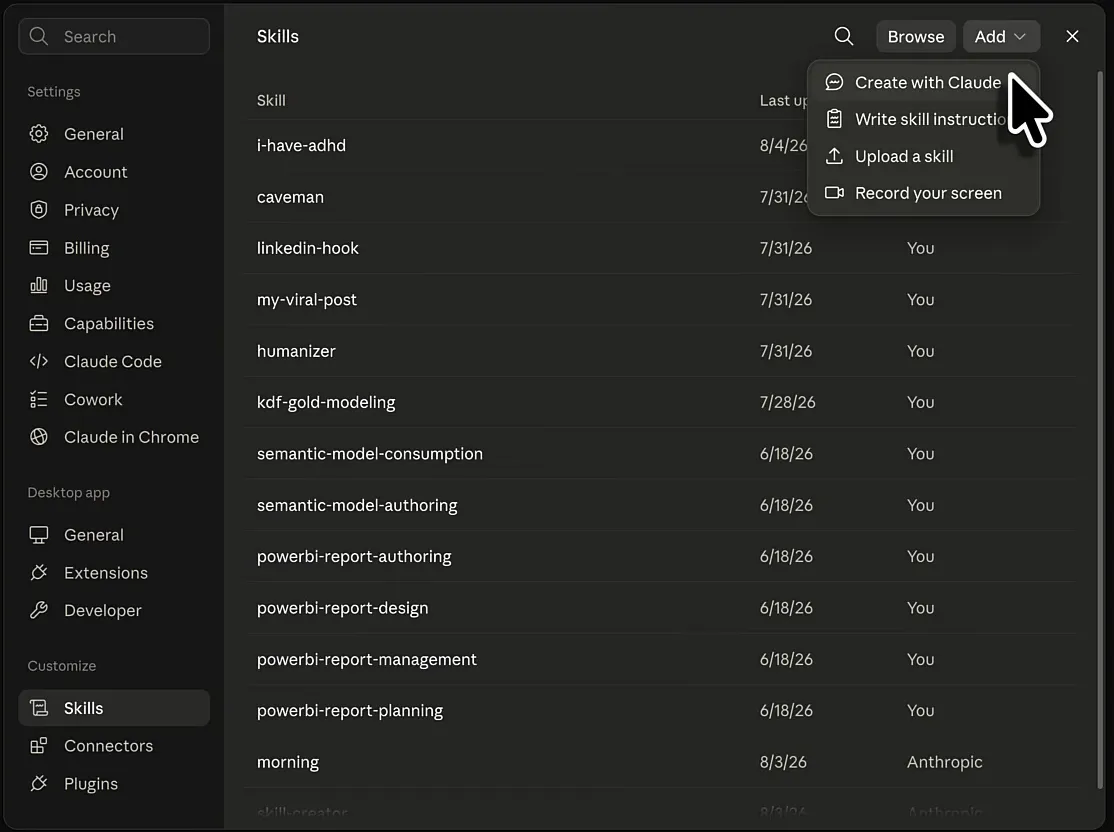Image resolution: width=1114 pixels, height=832 pixels.
Task: Click the Browse button
Action: (916, 36)
